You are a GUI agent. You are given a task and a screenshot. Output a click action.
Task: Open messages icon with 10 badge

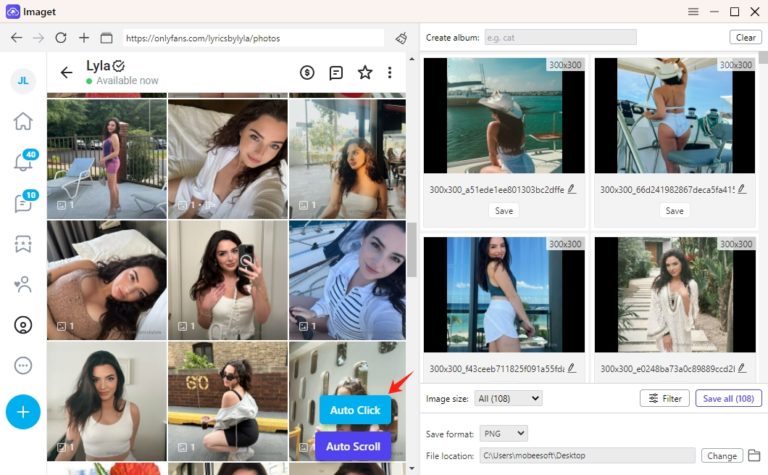23,203
